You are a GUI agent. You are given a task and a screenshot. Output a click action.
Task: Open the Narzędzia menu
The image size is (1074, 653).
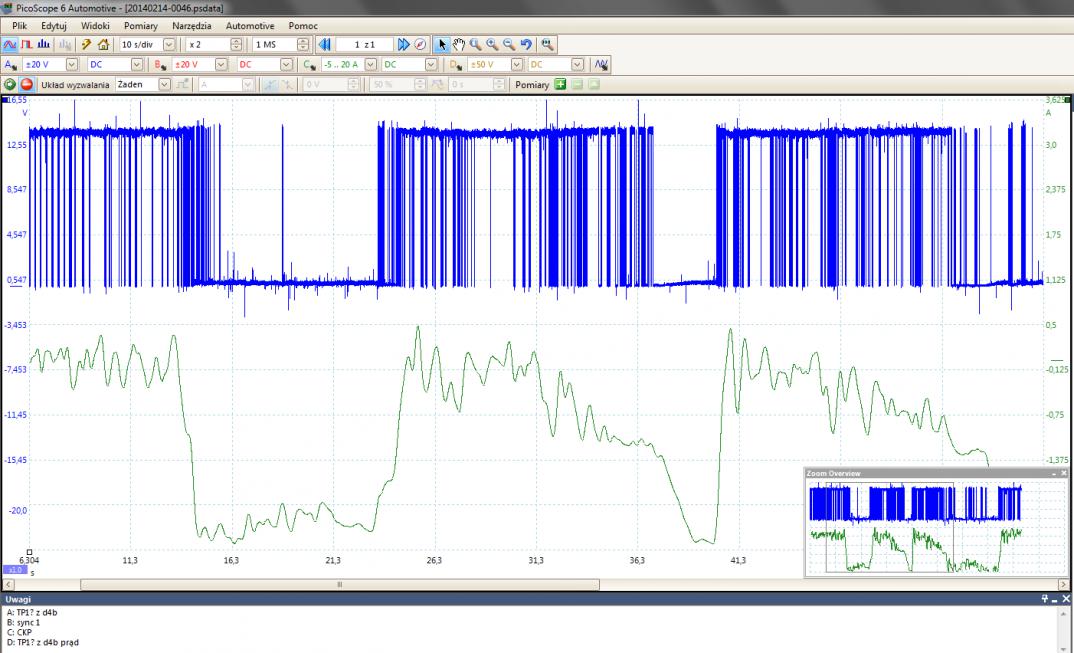coord(192,25)
